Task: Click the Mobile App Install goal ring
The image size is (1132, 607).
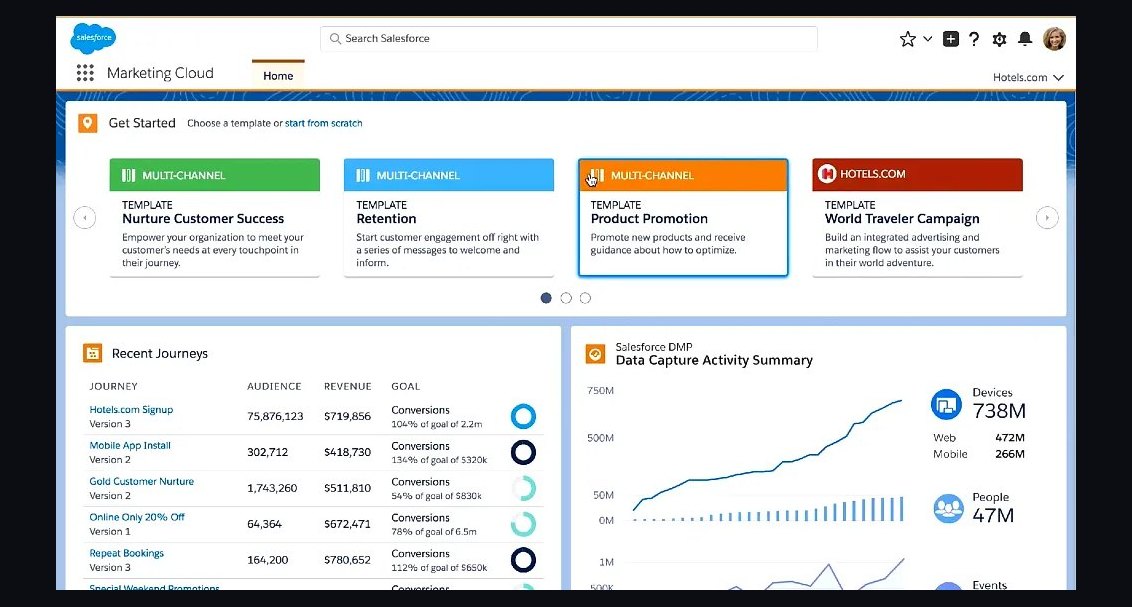Action: pyautogui.click(x=523, y=453)
